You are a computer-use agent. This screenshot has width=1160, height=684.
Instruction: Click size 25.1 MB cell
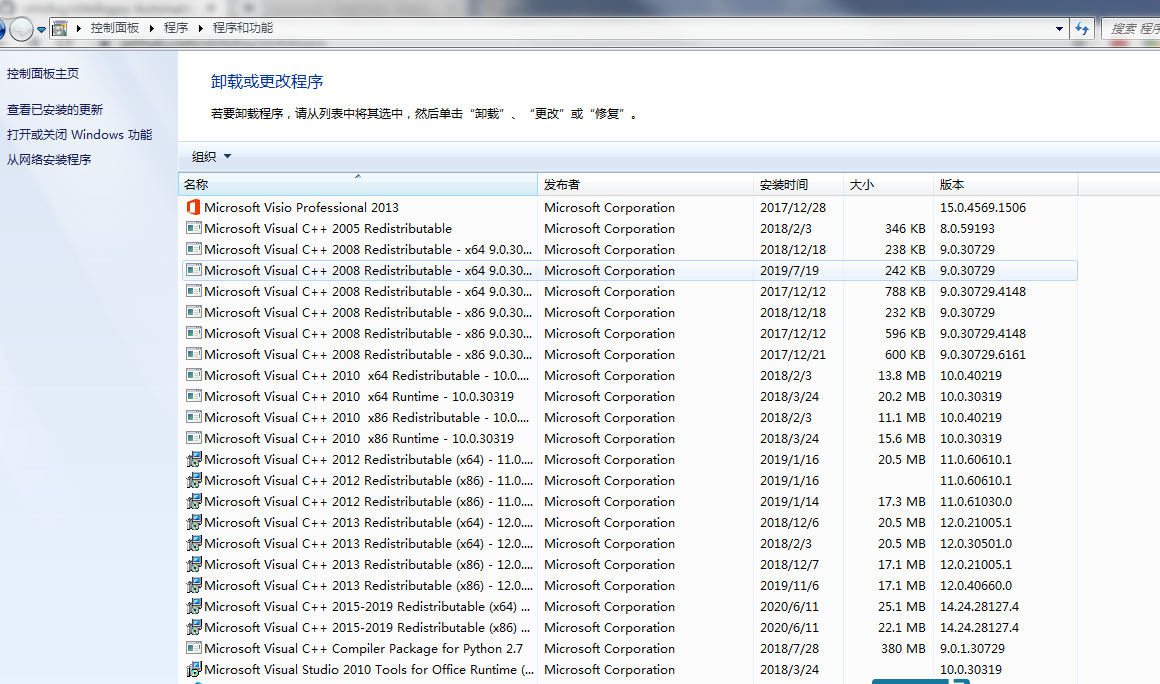click(x=902, y=606)
